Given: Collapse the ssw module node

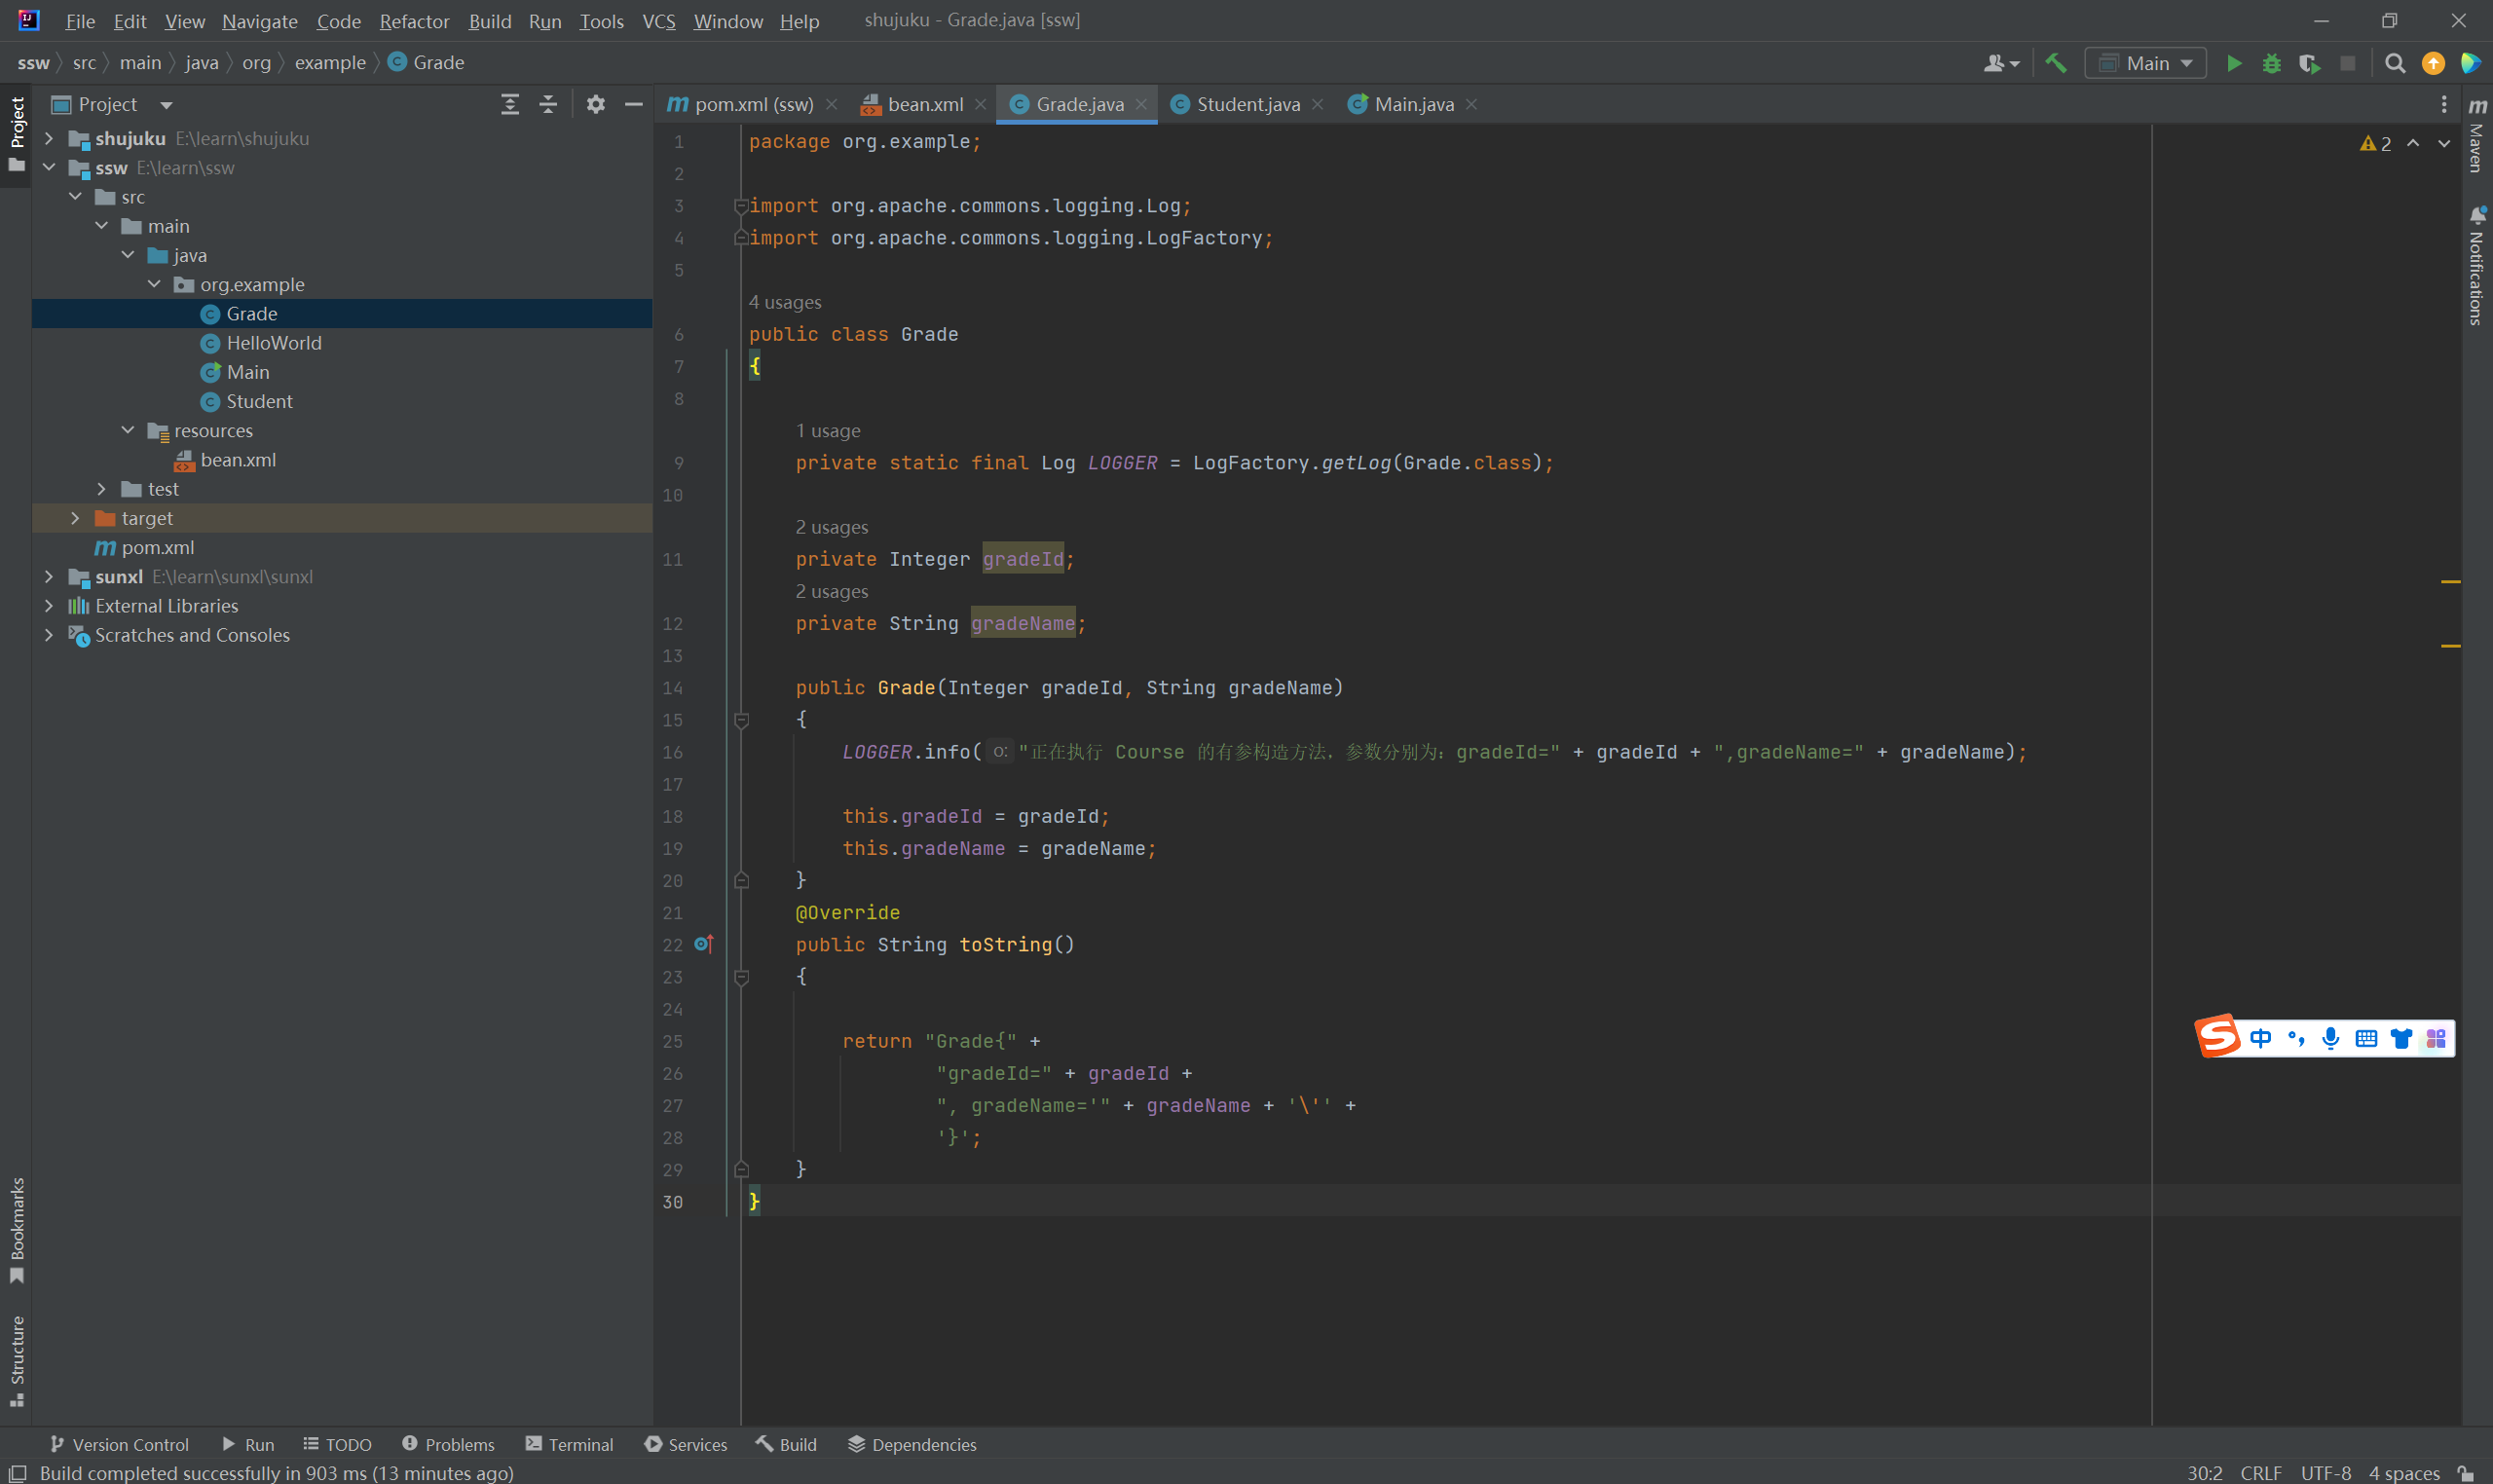Looking at the screenshot, I should coord(48,167).
